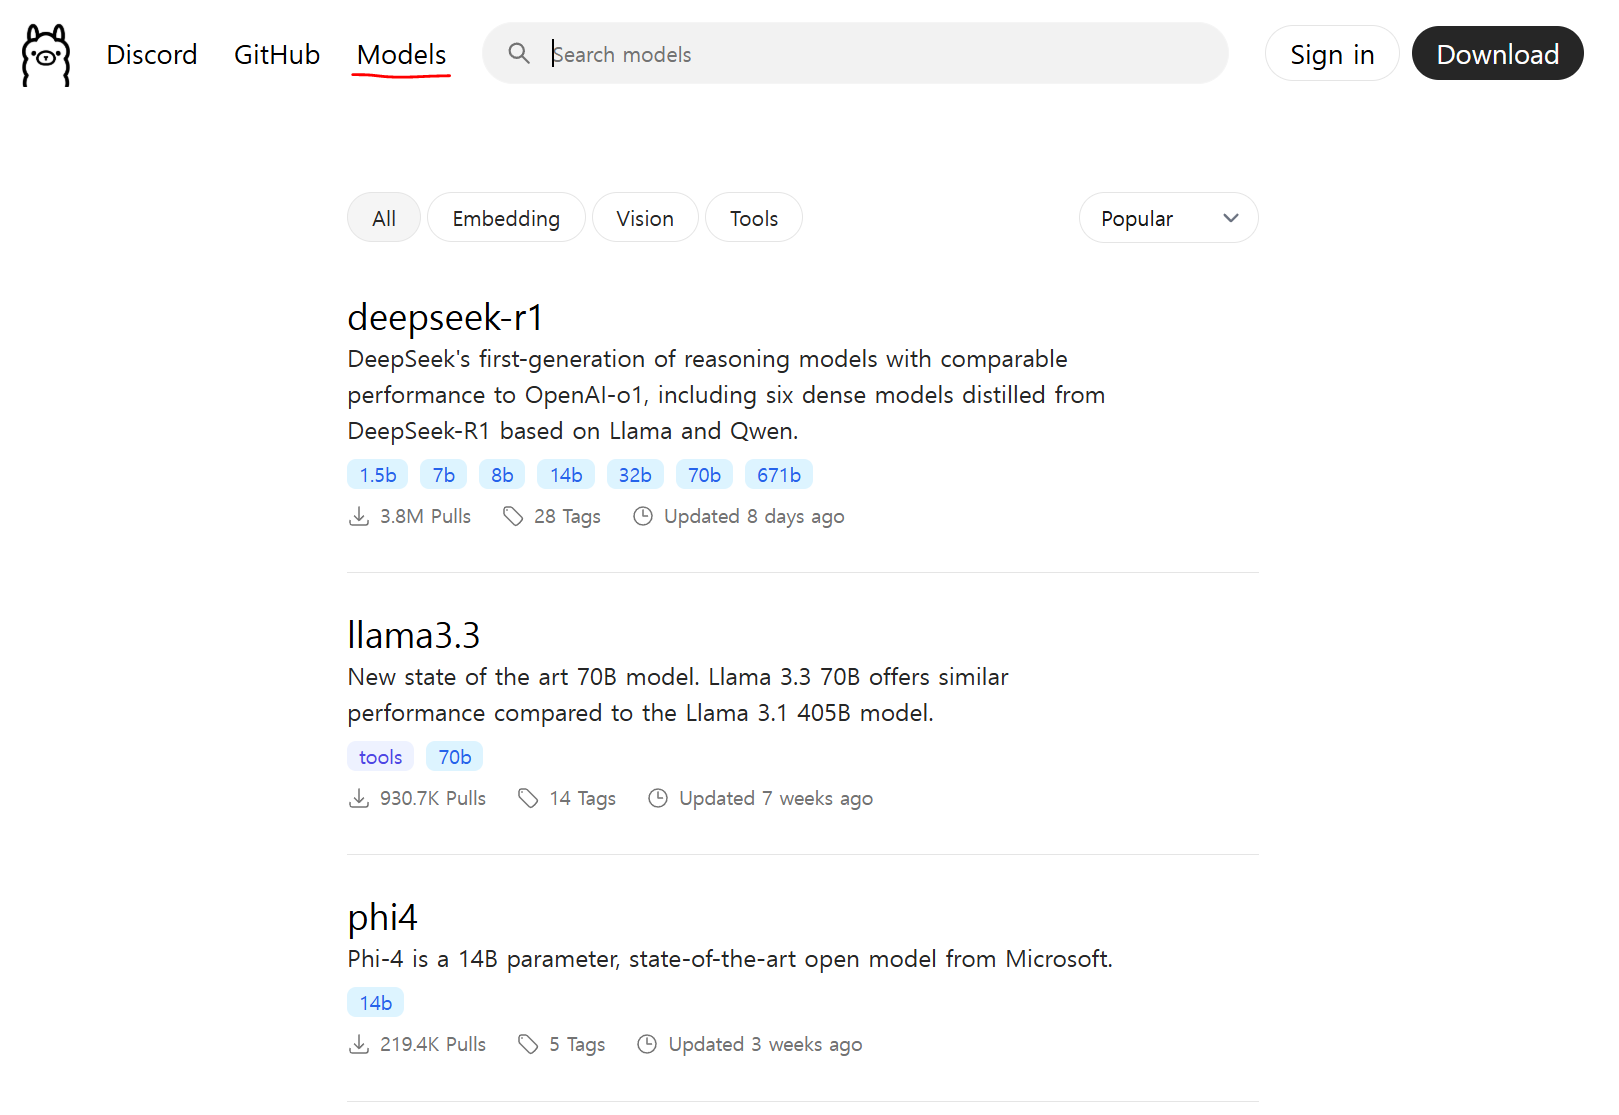This screenshot has width=1619, height=1115.
Task: Click the '219.4K Pulls' text
Action: click(433, 1044)
